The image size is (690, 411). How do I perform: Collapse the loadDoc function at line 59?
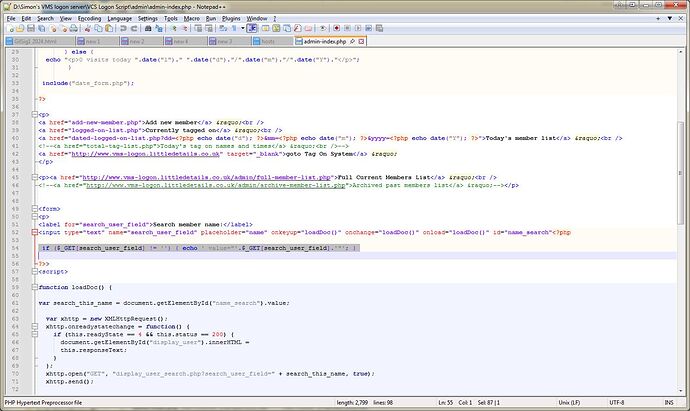[34, 287]
